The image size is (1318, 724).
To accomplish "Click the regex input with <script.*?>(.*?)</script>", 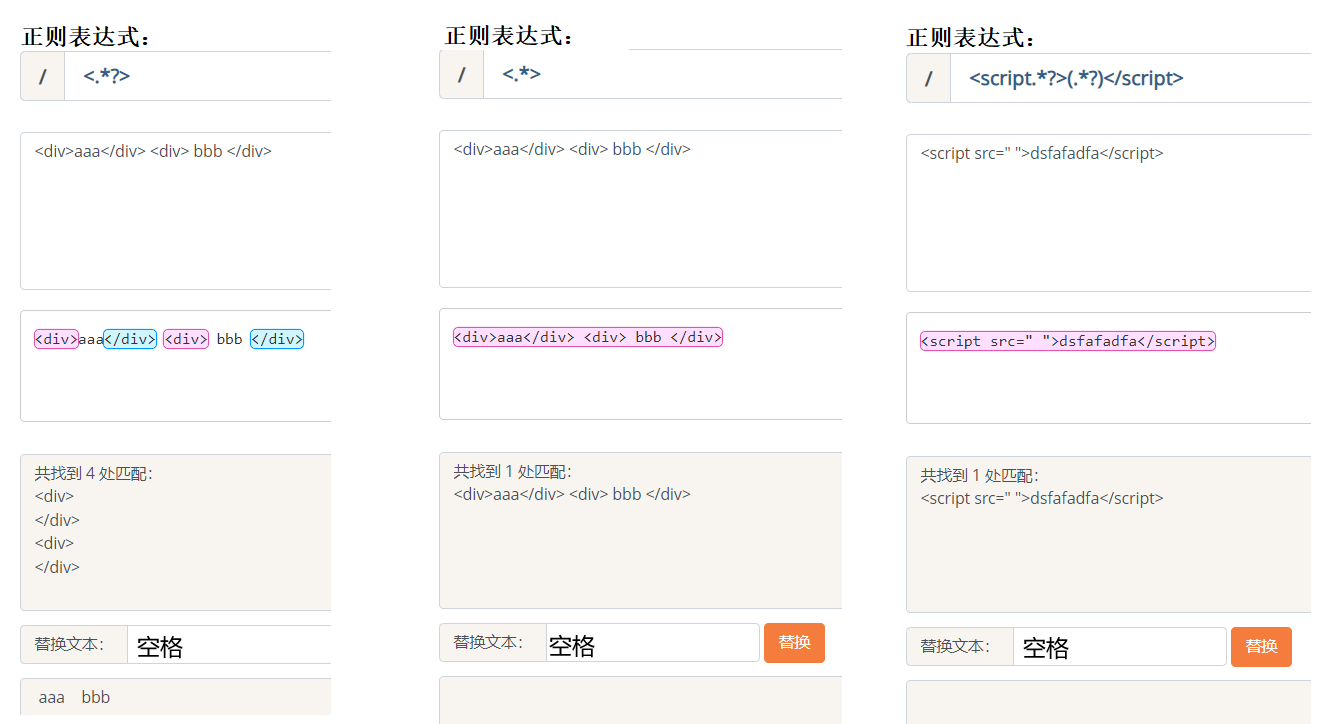I will point(1130,78).
